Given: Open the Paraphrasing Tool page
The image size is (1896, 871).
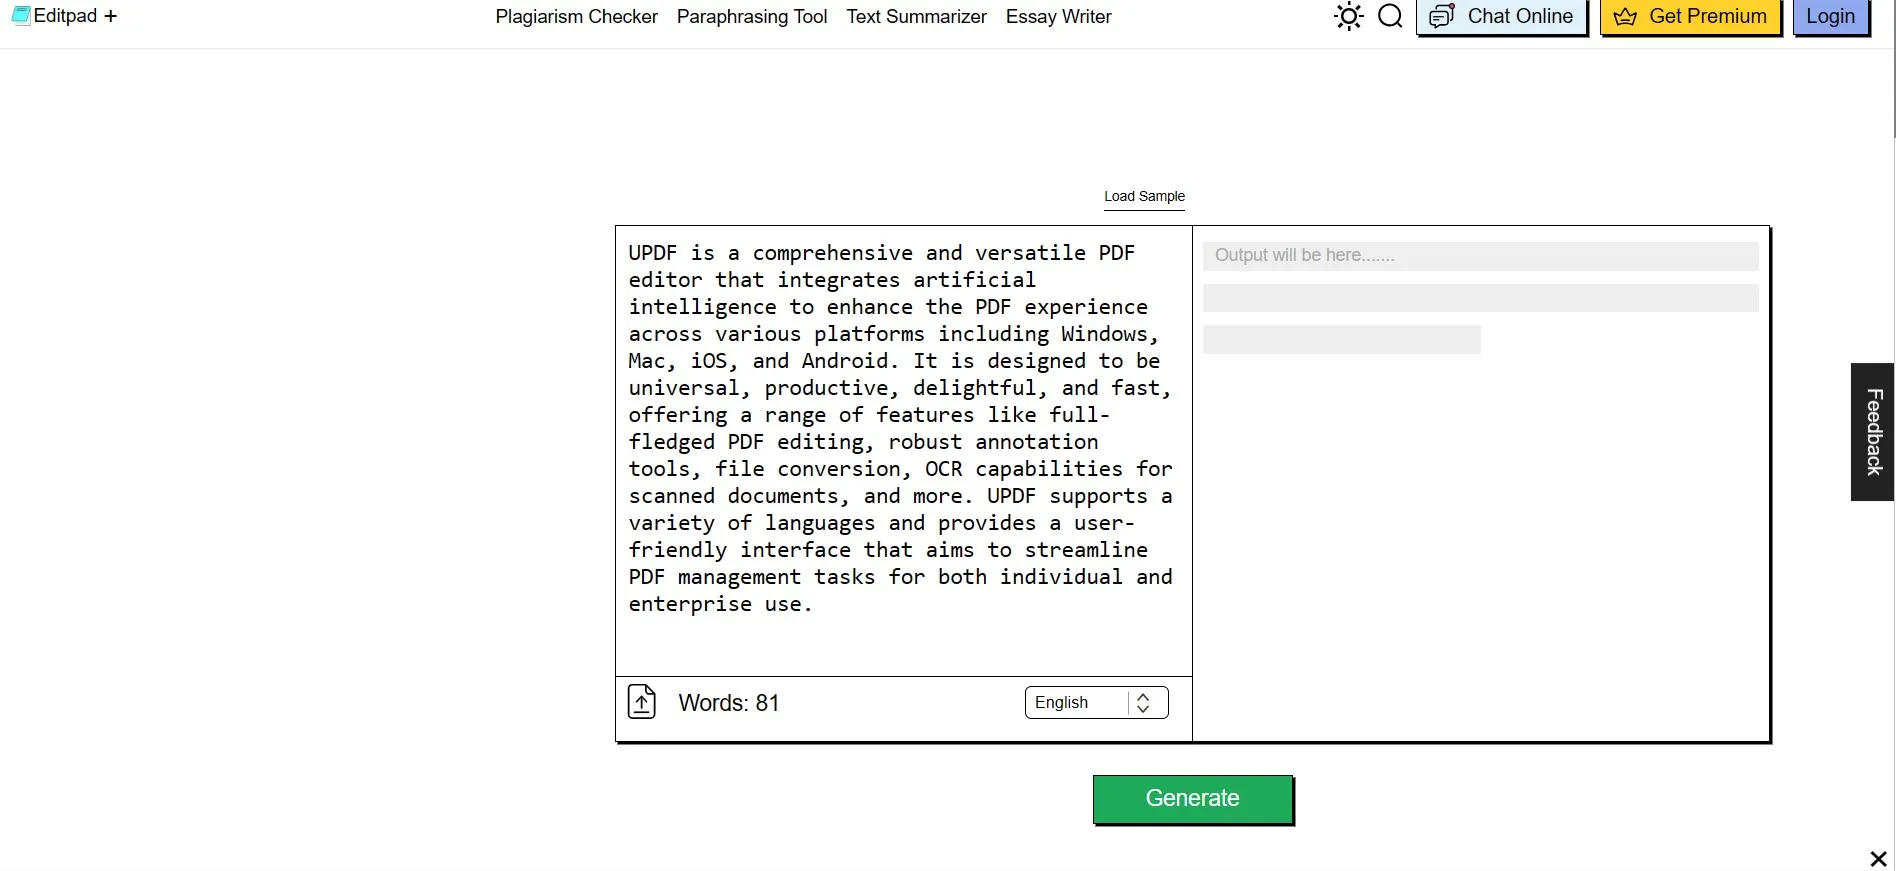Looking at the screenshot, I should click(752, 17).
